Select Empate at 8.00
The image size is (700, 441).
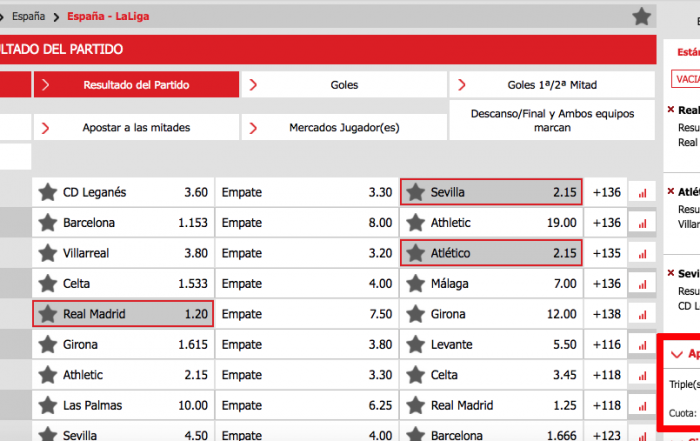[x=307, y=223]
